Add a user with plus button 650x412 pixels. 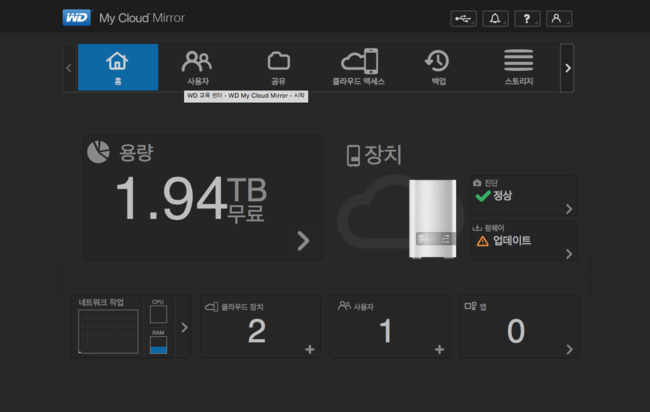(x=439, y=349)
